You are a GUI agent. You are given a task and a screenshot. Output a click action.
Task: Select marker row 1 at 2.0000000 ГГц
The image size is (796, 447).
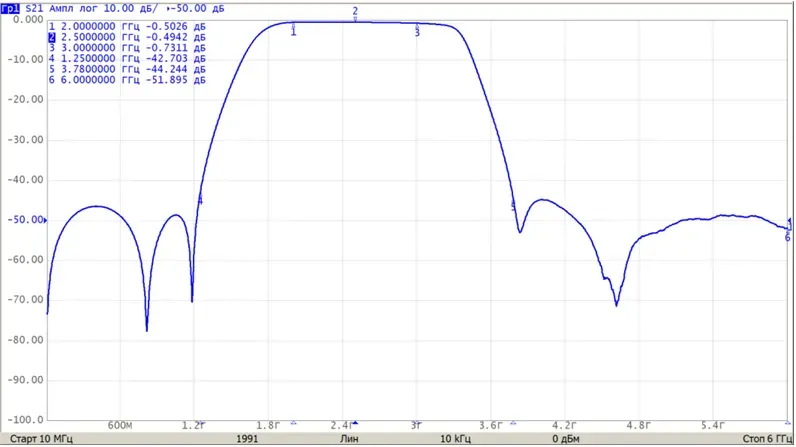[x=127, y=26]
